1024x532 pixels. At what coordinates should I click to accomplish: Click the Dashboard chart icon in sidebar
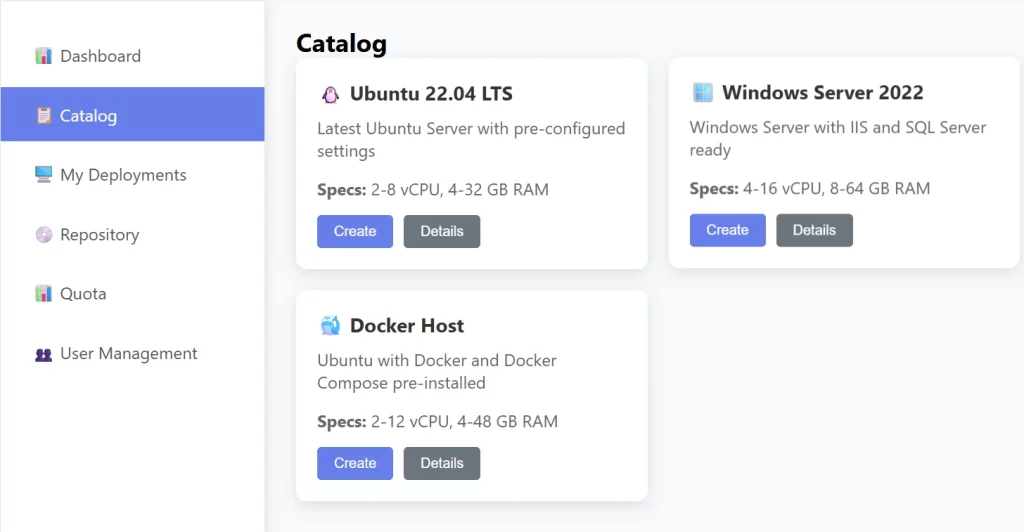click(x=43, y=56)
